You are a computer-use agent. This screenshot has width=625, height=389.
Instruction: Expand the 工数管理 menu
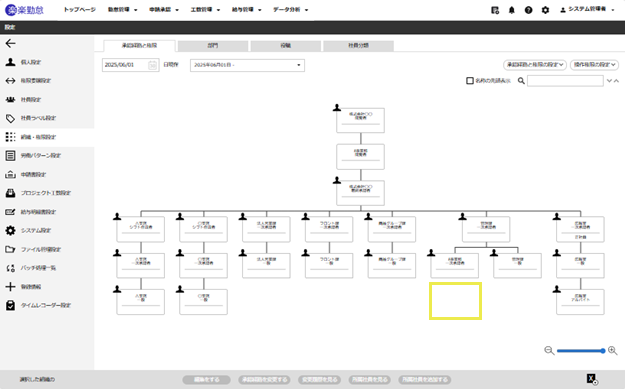tap(205, 10)
